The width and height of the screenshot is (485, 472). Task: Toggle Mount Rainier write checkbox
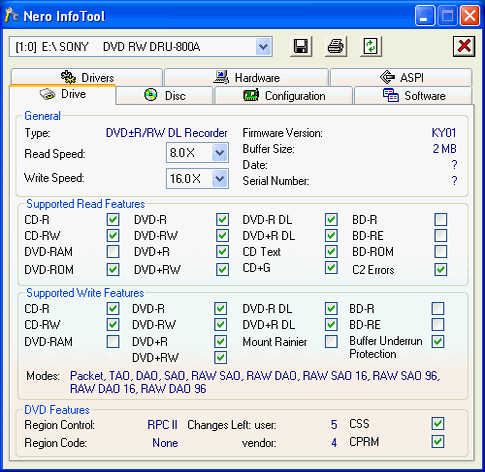(x=331, y=341)
